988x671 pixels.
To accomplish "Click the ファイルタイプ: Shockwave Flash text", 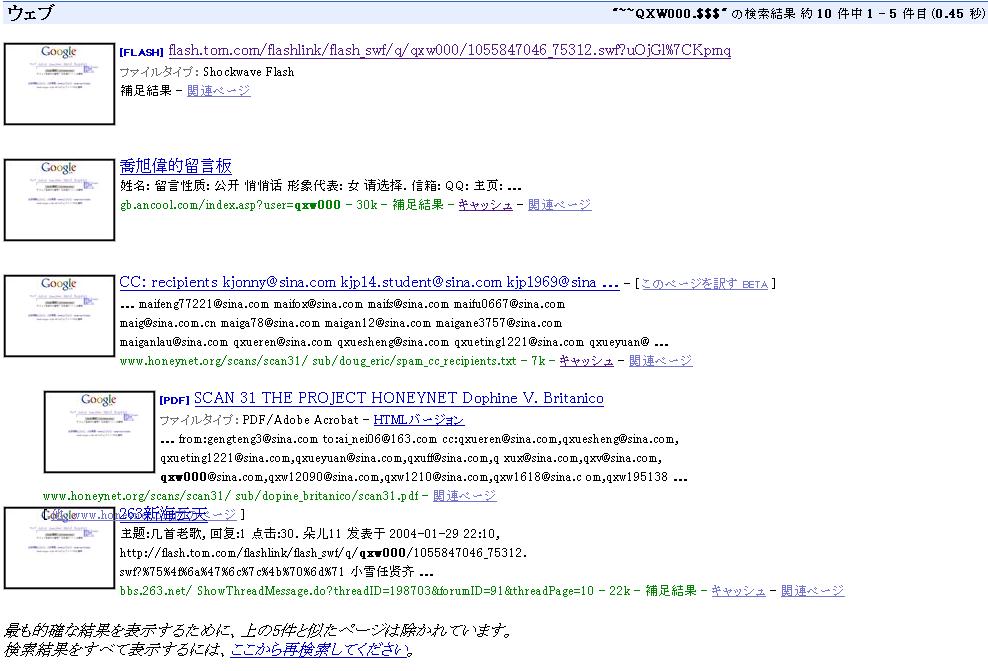I will click(x=207, y=72).
